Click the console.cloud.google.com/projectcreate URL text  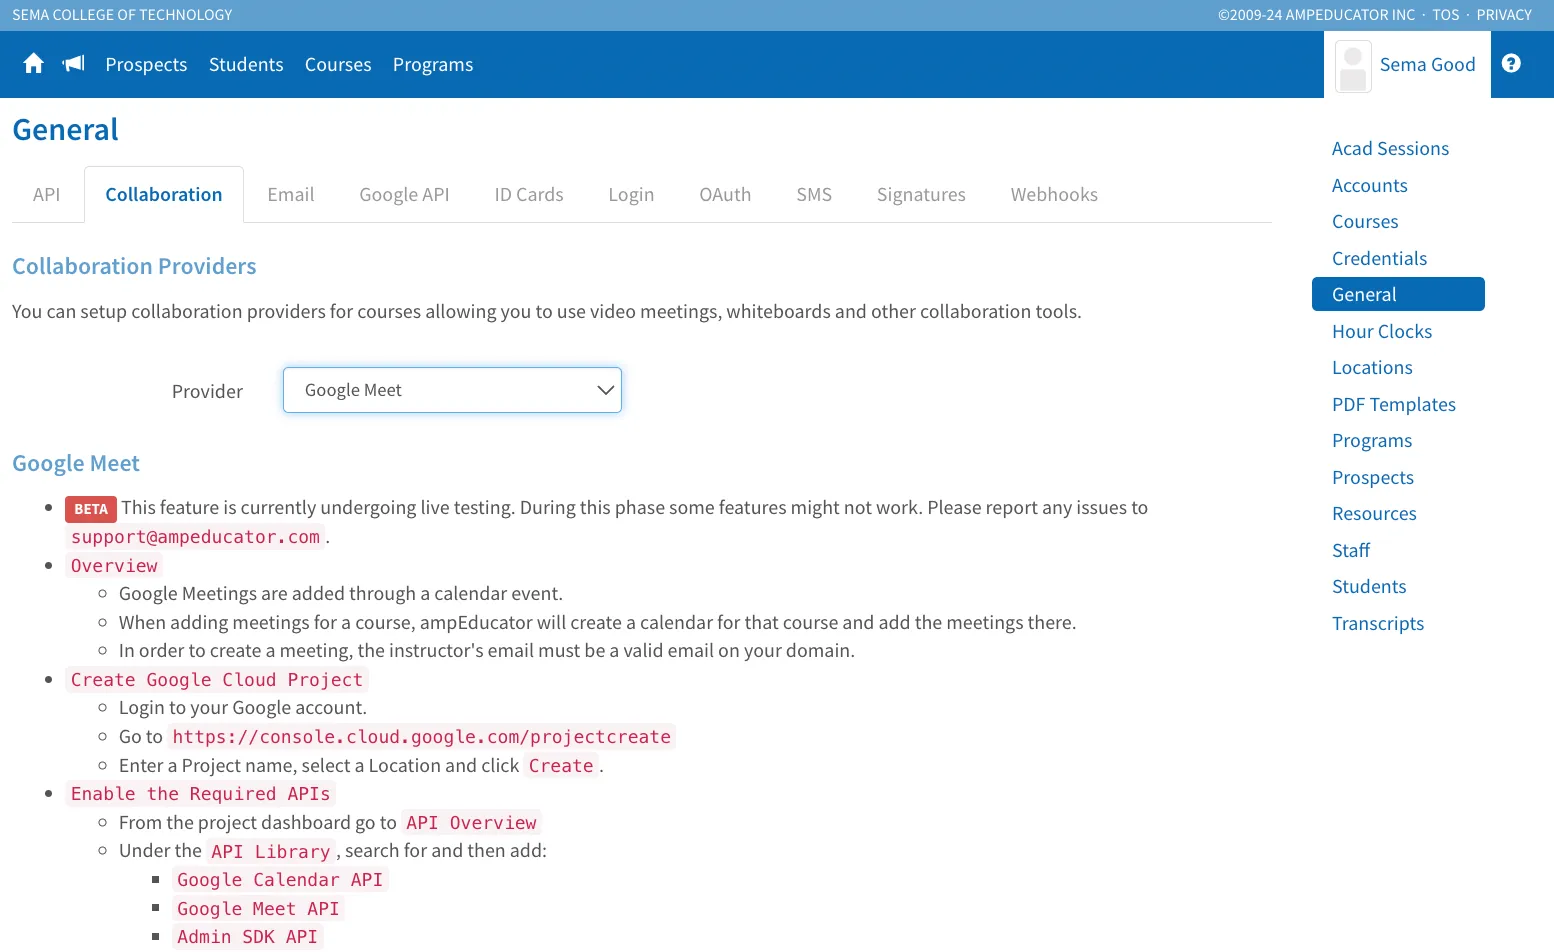pos(421,737)
